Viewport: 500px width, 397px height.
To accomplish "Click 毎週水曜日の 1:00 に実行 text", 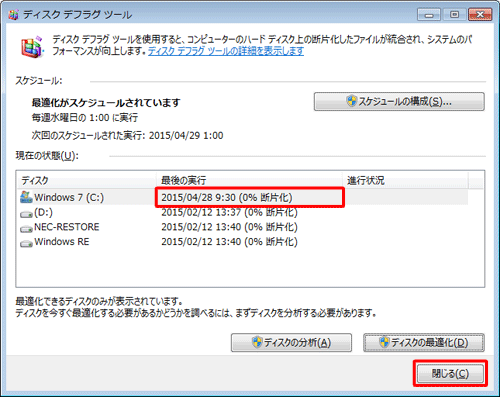I will [x=85, y=118].
